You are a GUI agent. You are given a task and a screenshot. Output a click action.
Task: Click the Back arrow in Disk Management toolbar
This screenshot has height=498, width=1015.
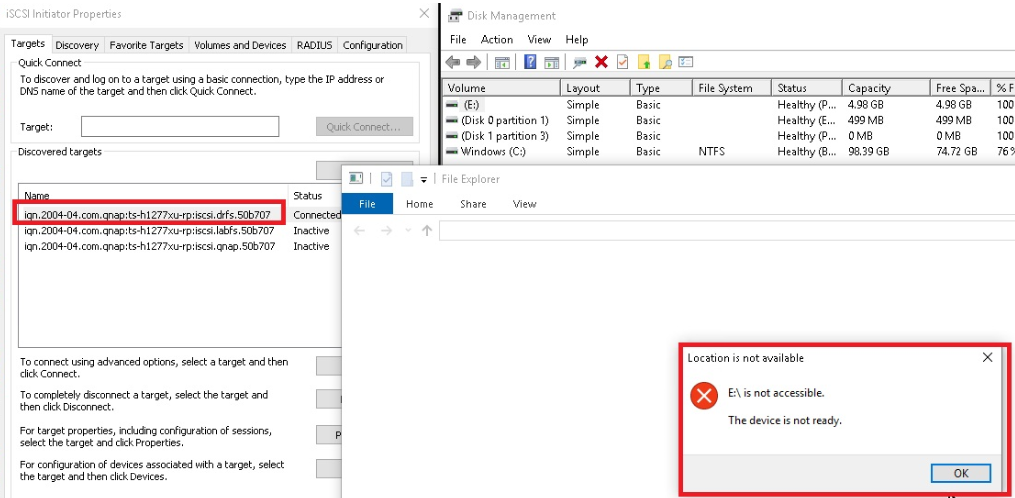(453, 62)
